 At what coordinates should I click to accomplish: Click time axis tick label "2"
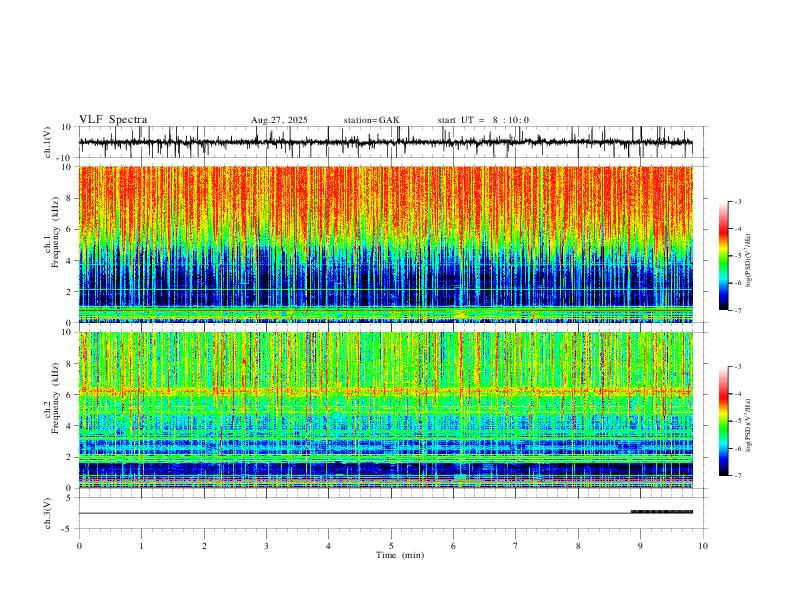point(204,546)
